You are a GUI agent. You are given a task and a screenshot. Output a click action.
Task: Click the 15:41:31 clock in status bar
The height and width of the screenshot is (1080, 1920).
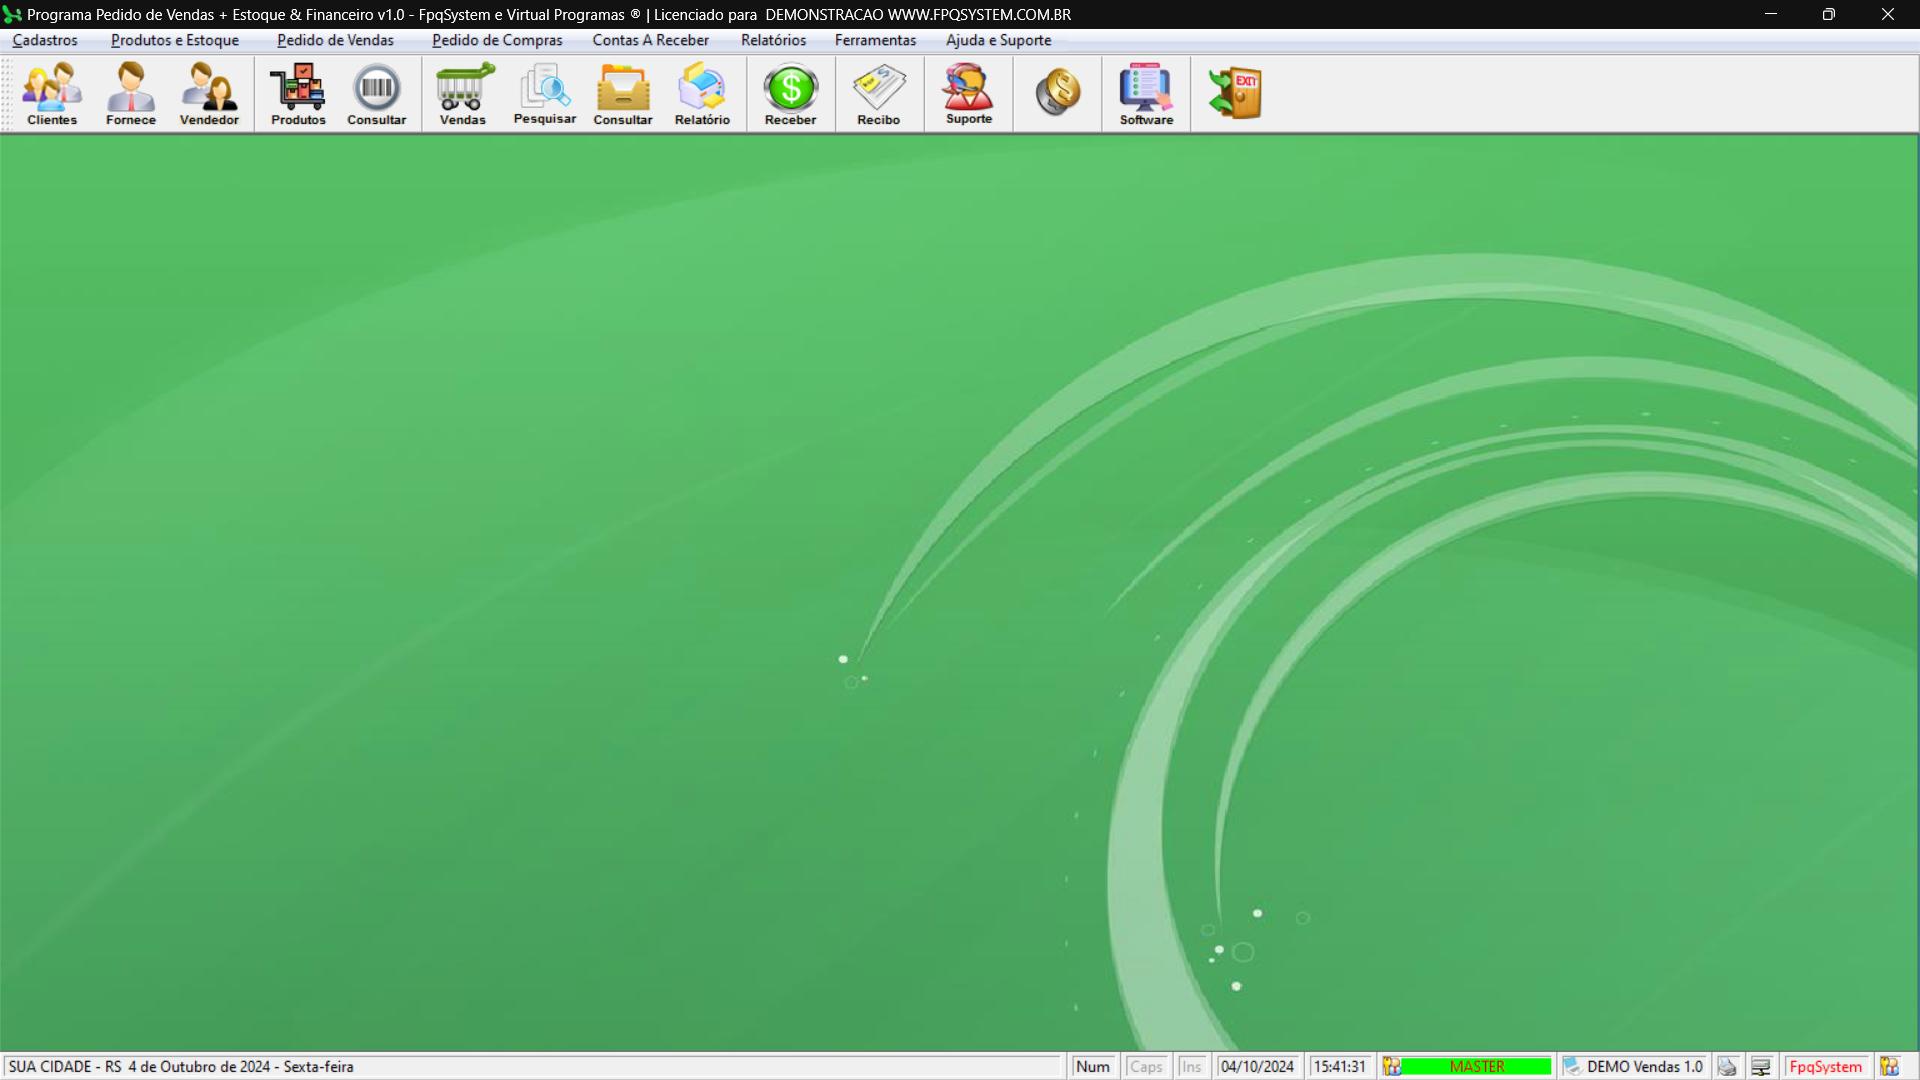[x=1339, y=1067]
